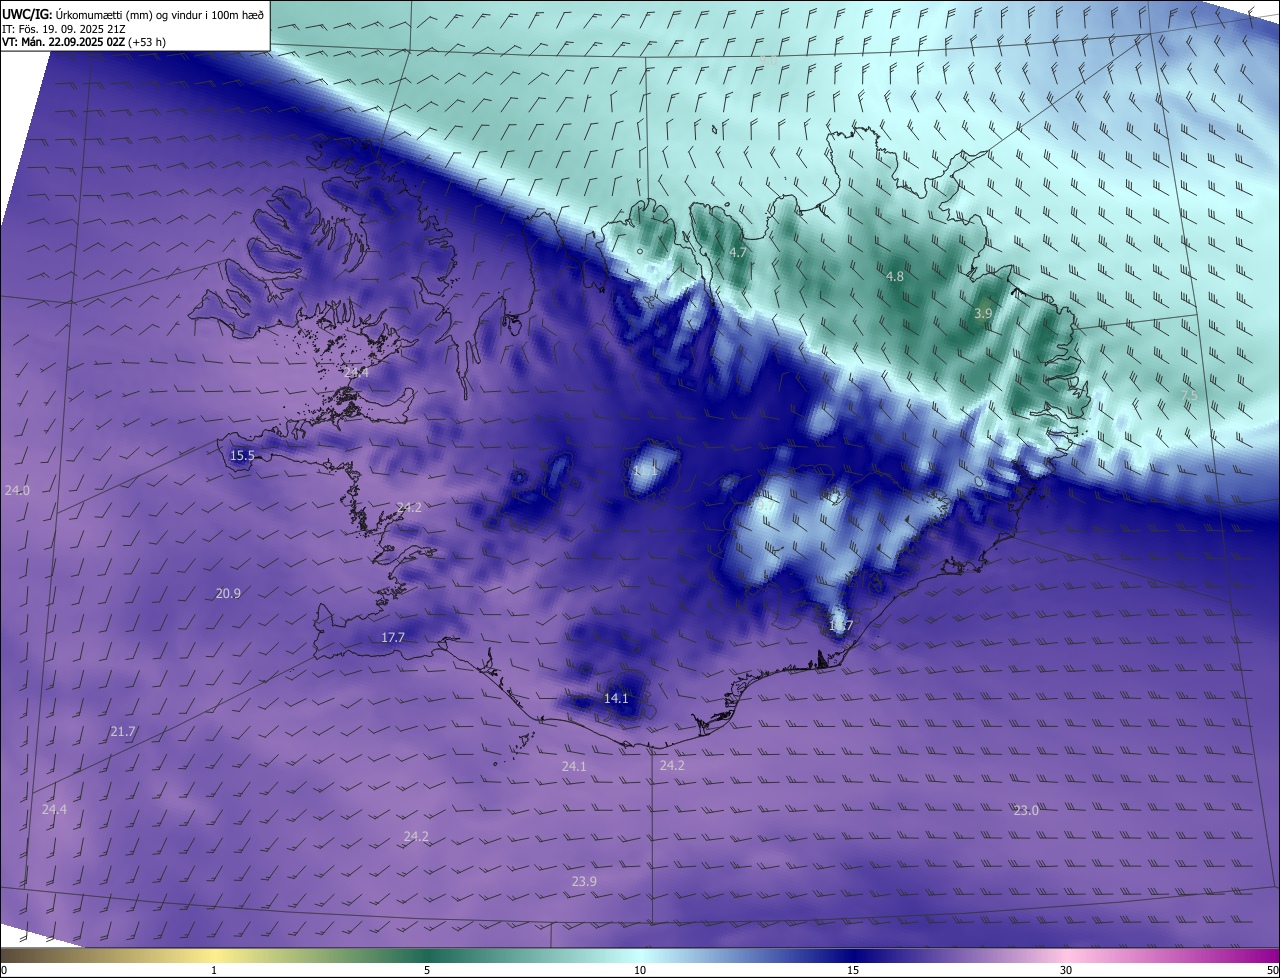1280x978 pixels.
Task: Click the color scale tick label 1
Action: (x=214, y=970)
